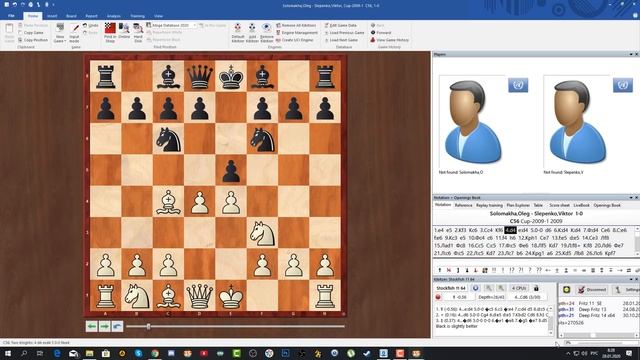The image size is (640, 360).
Task: Search position on Hard Disk
Action: coord(138,33)
